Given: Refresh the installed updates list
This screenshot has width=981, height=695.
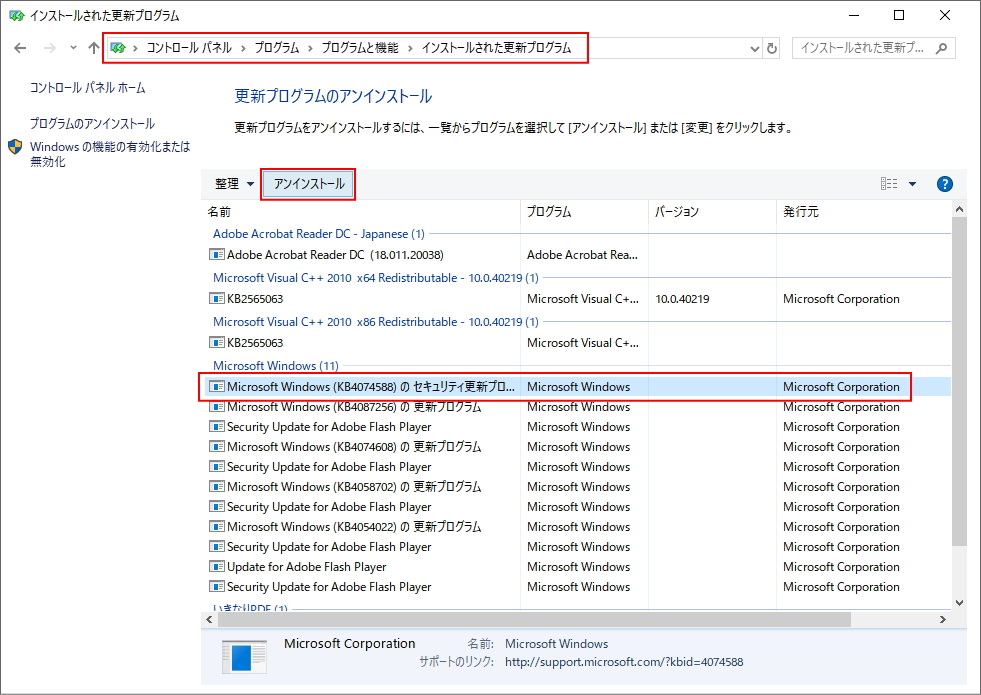Looking at the screenshot, I should (x=772, y=48).
